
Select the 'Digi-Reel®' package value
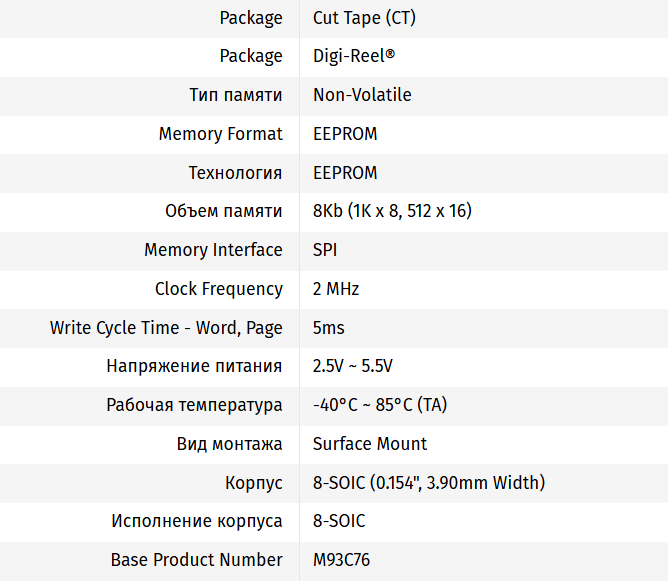[x=354, y=56]
